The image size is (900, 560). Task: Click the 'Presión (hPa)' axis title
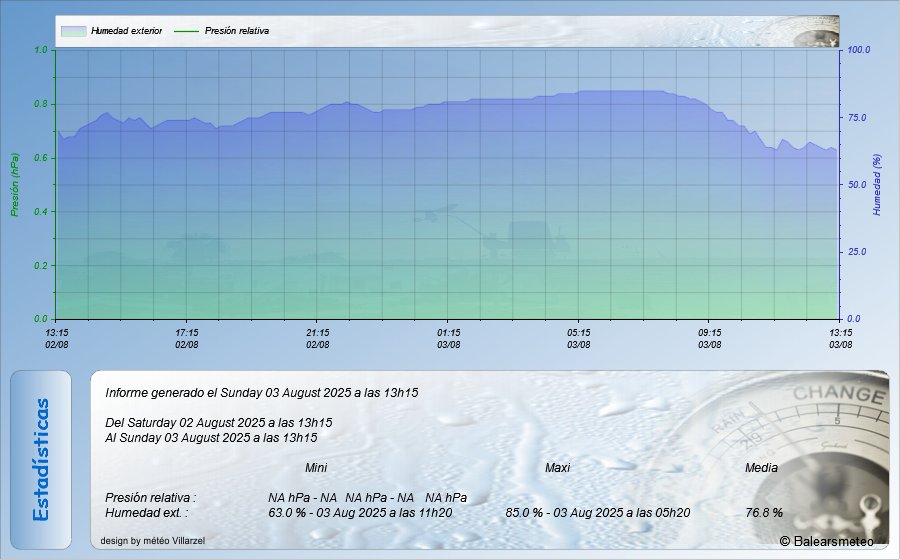tap(15, 185)
